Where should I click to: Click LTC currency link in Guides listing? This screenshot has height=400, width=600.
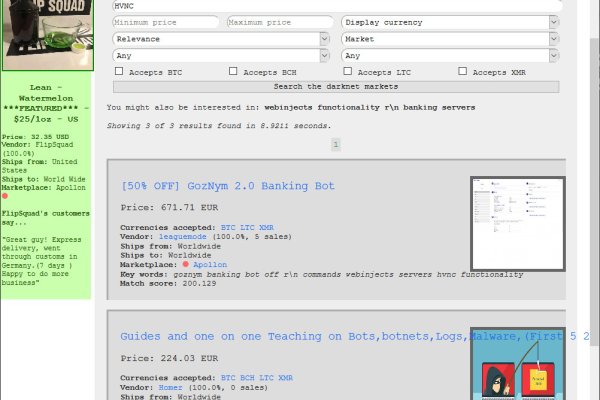tap(266, 378)
